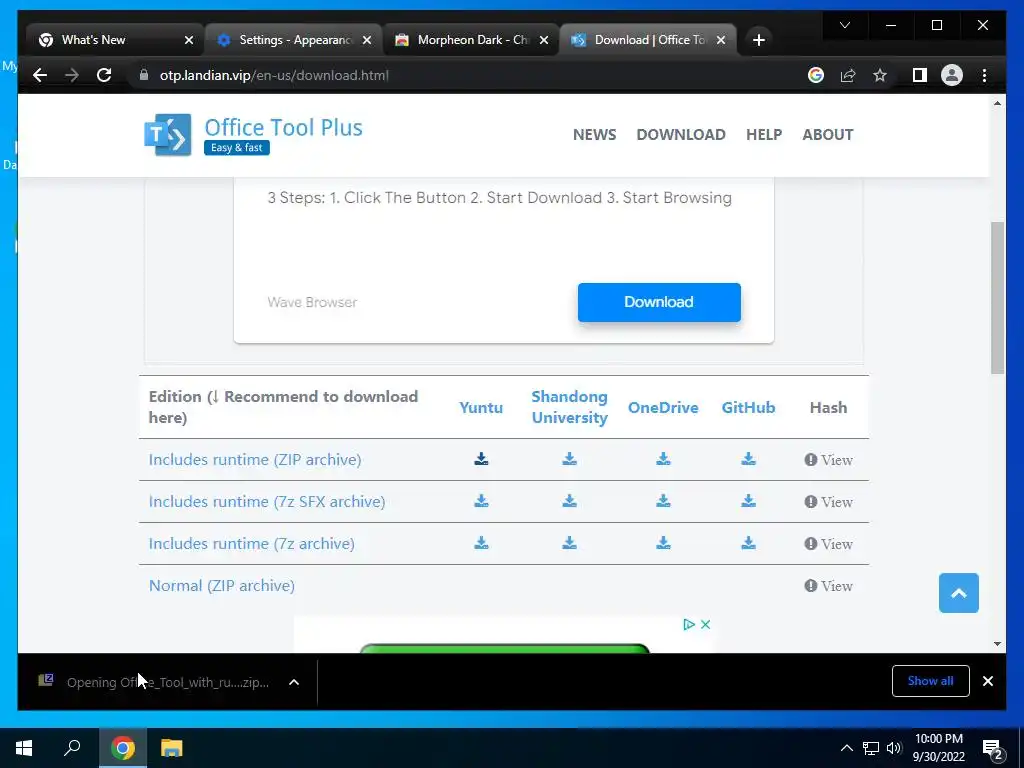Download 7z archive from Shandong University
Viewport: 1024px width, 768px height.
point(569,543)
